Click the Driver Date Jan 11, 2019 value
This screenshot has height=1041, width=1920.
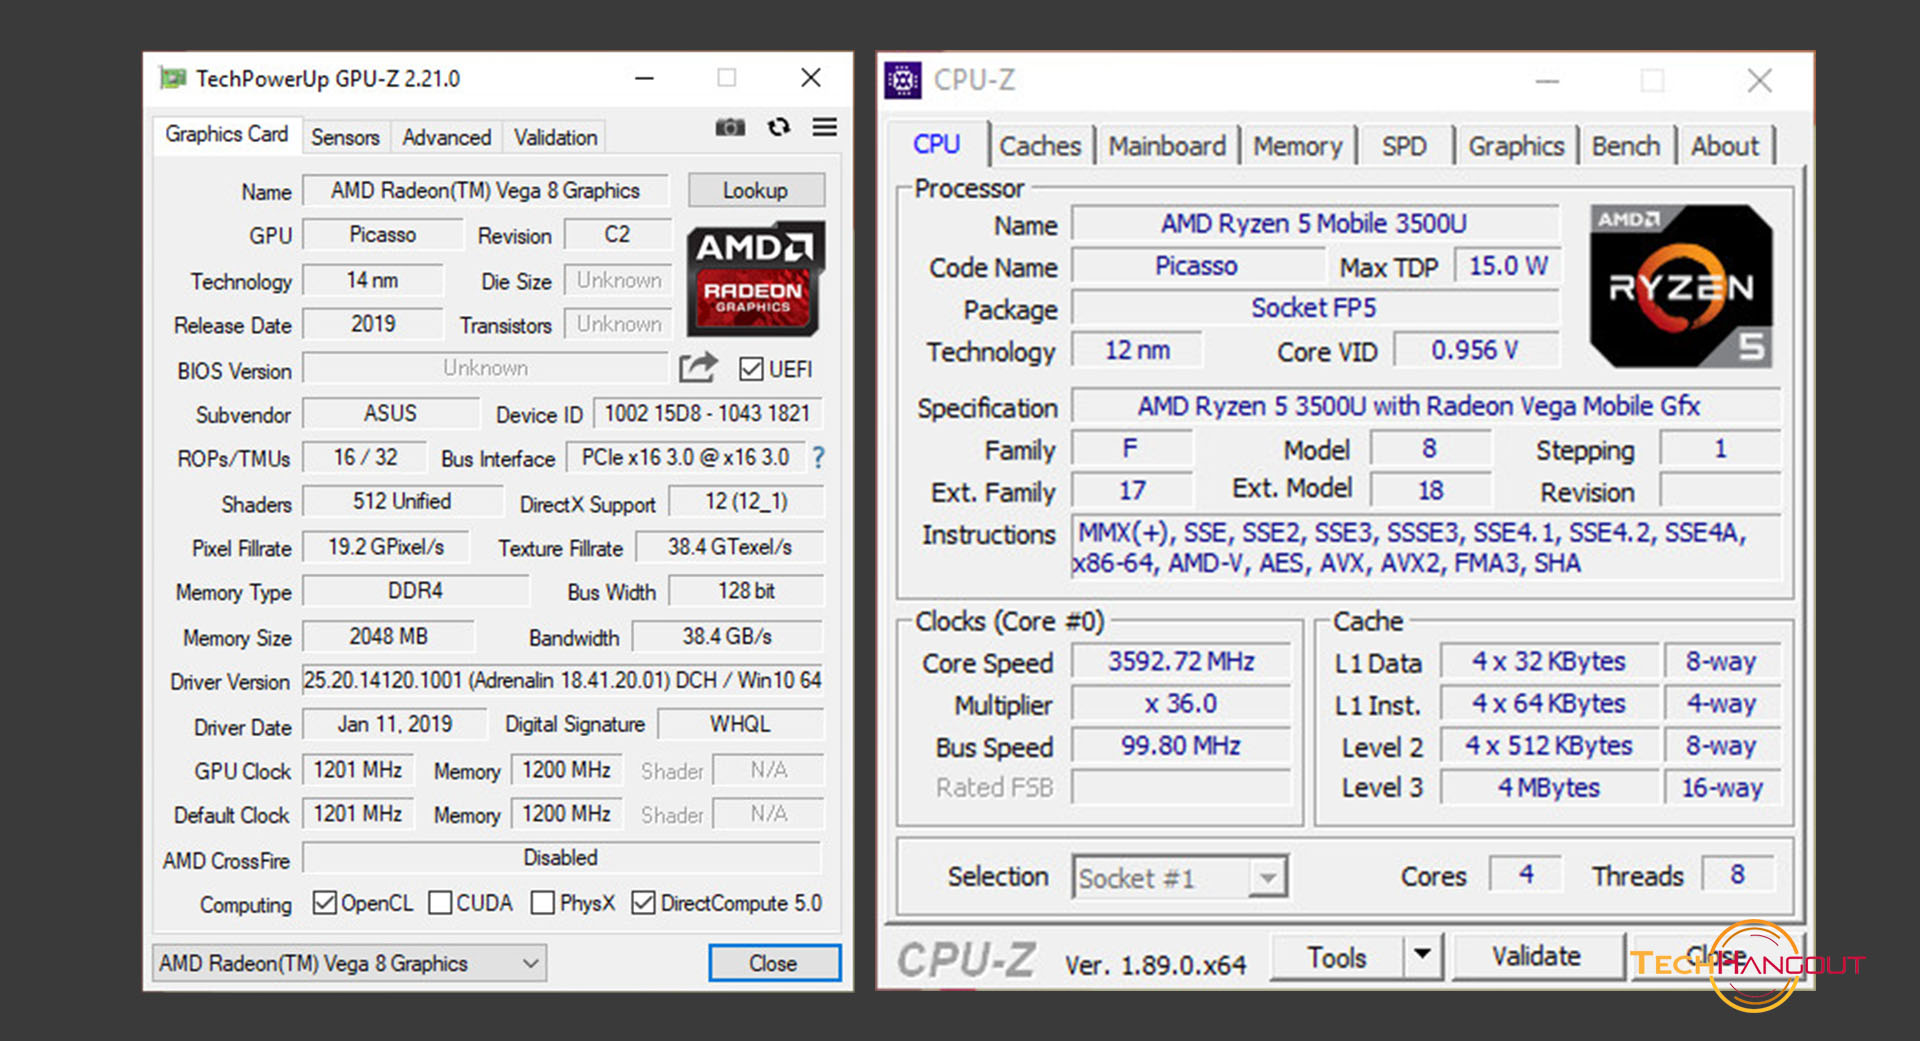coord(395,724)
